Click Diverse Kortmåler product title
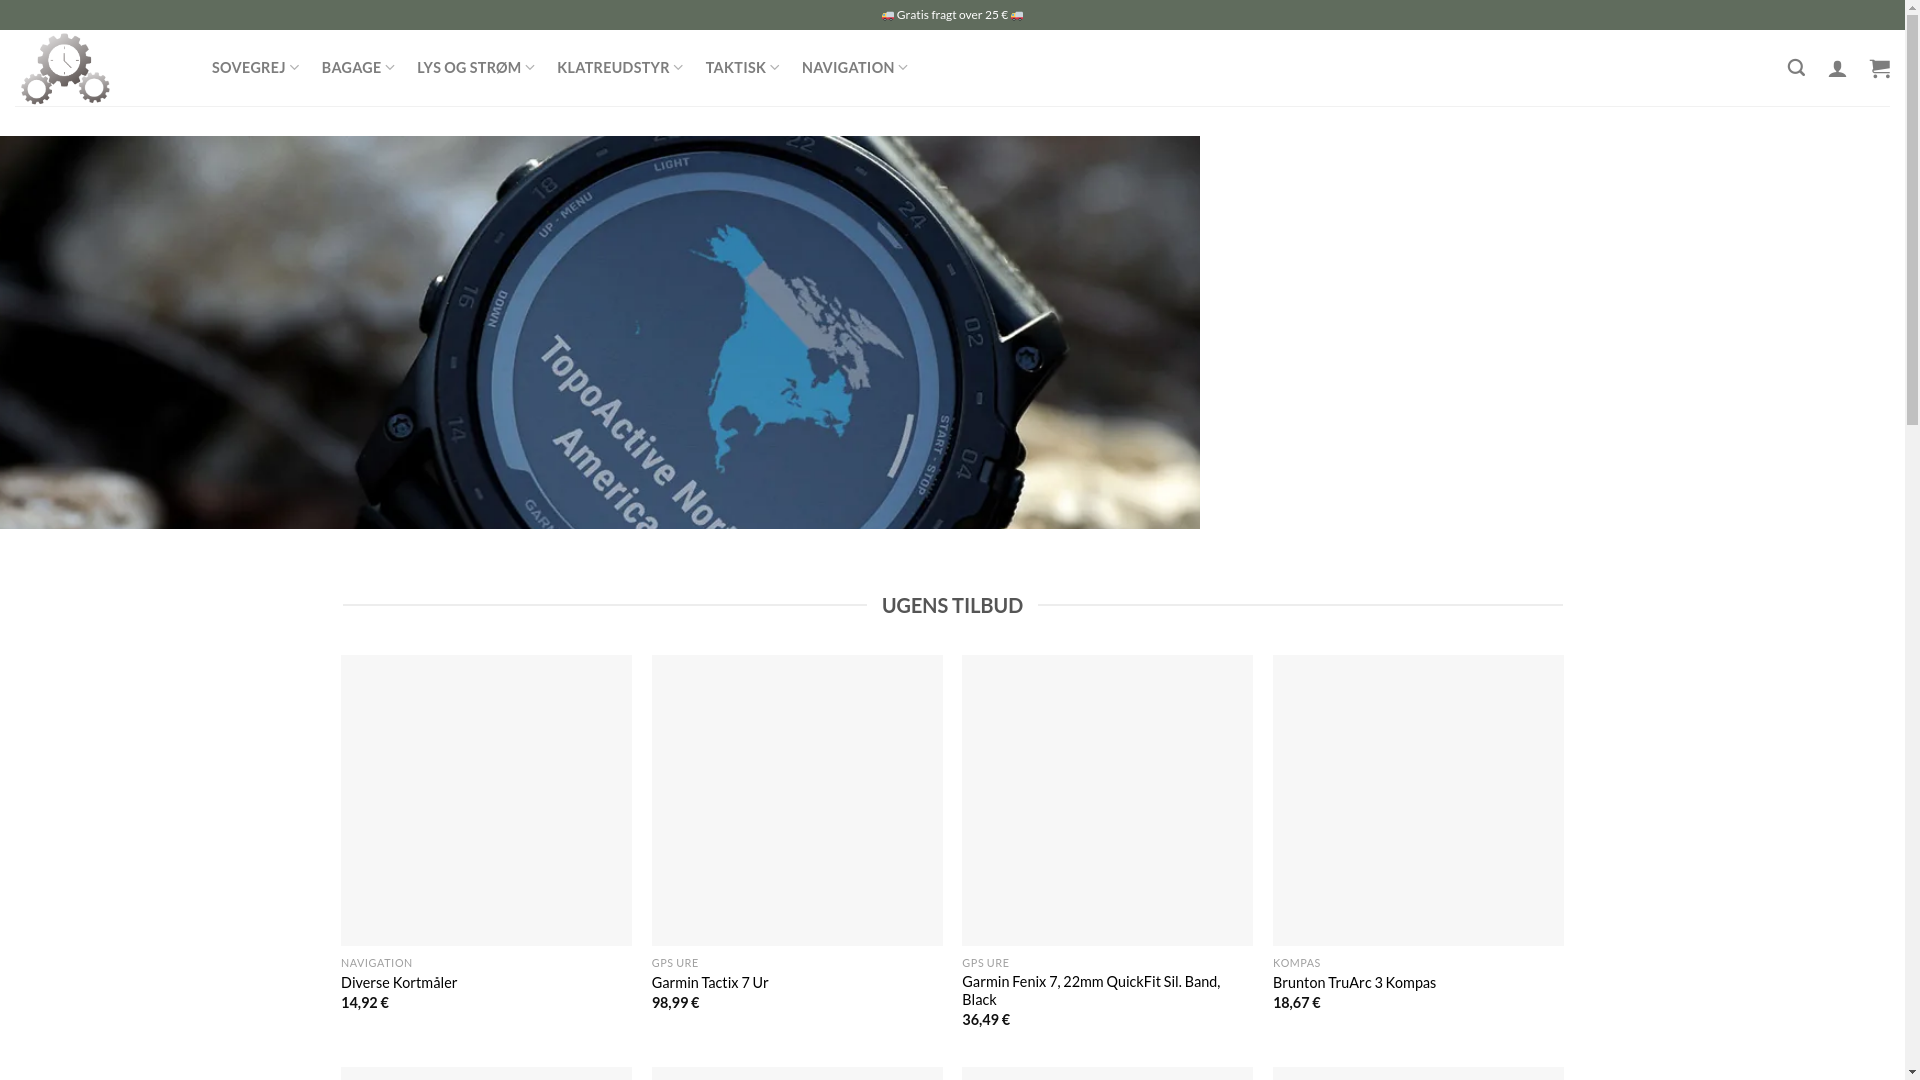This screenshot has width=1920, height=1080. [x=399, y=983]
